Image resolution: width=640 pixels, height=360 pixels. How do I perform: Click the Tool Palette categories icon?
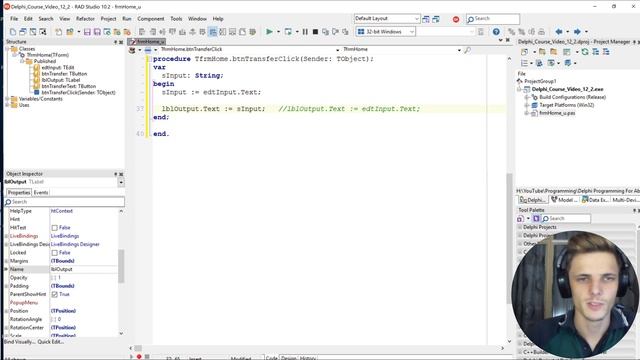520,218
